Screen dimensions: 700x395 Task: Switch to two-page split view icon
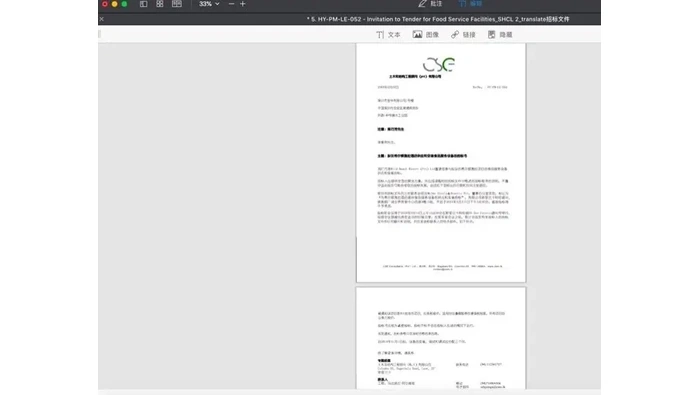[177, 4]
